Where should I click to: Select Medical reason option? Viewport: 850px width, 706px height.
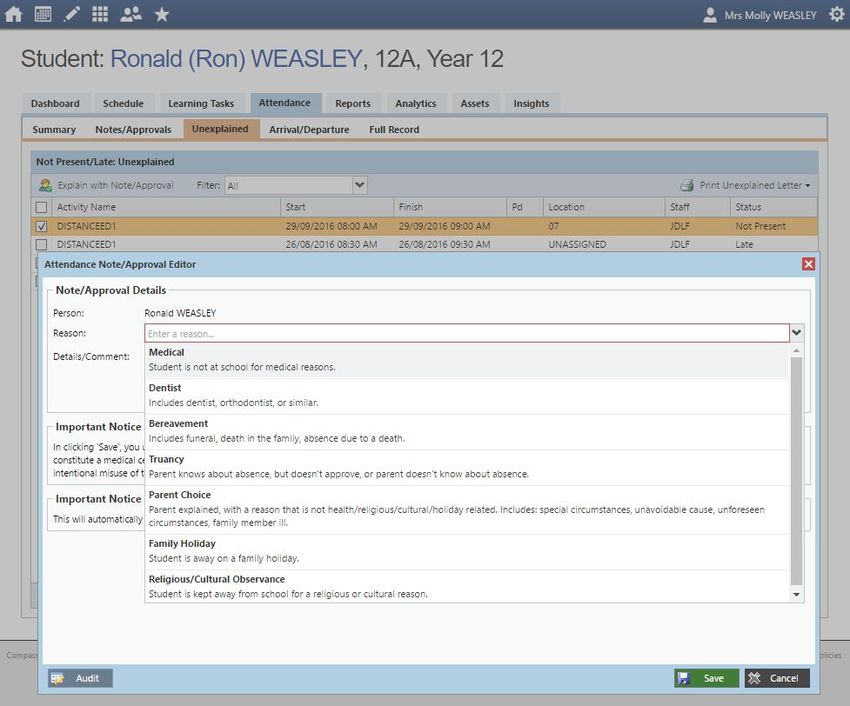(x=467, y=360)
